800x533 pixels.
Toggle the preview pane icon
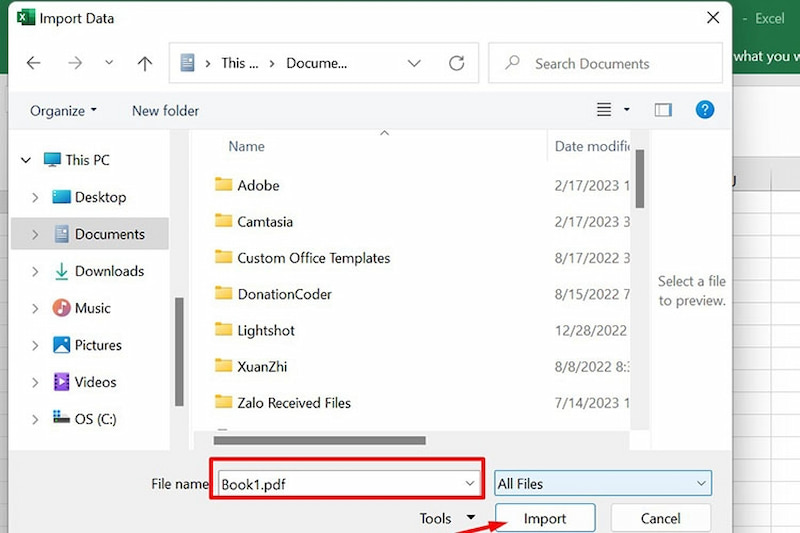tap(663, 110)
